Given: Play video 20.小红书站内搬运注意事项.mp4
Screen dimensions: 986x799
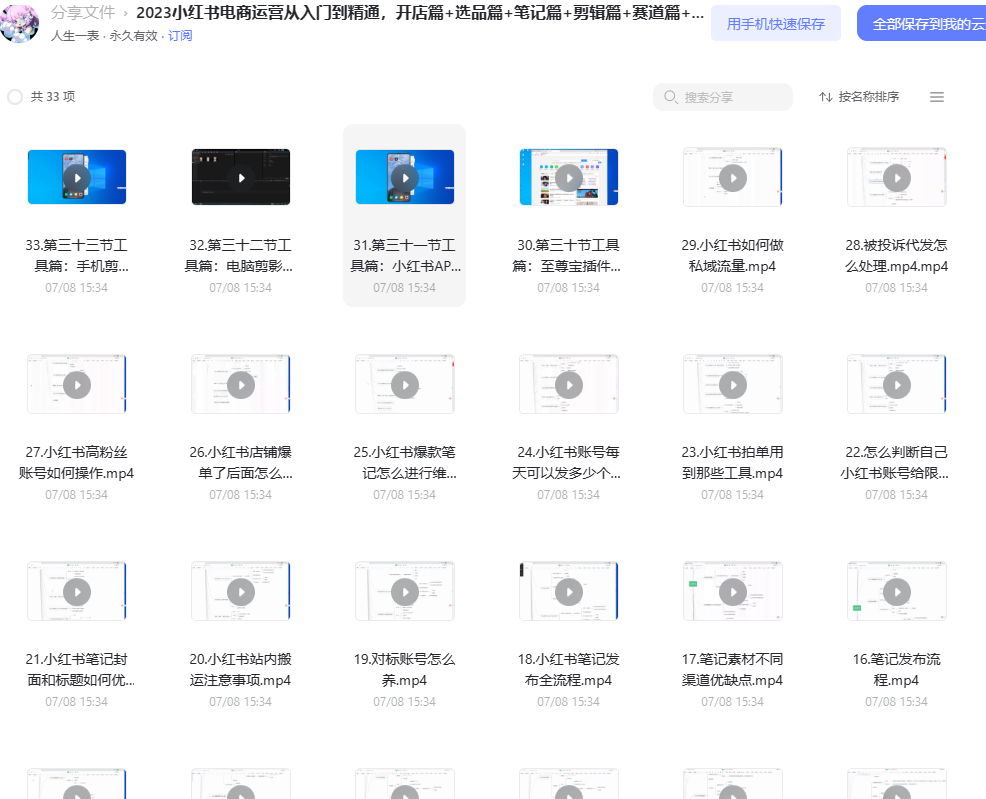Looking at the screenshot, I should coord(241,592).
